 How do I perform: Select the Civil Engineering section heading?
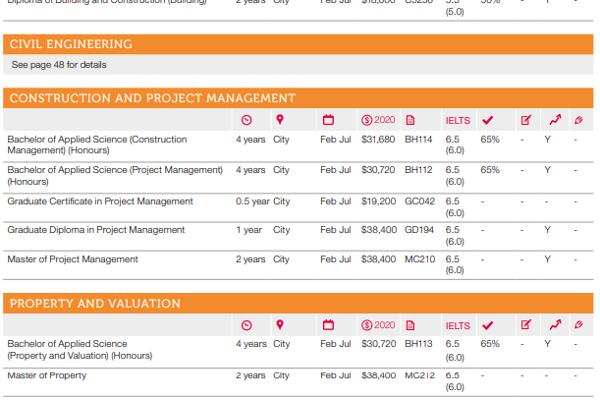pyautogui.click(x=70, y=44)
